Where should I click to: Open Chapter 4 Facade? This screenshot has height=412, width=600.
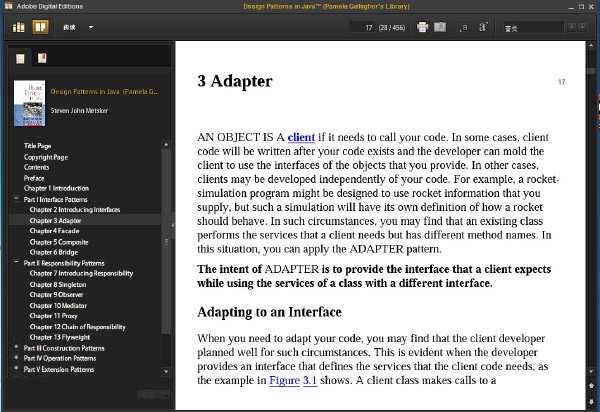pyautogui.click(x=54, y=231)
